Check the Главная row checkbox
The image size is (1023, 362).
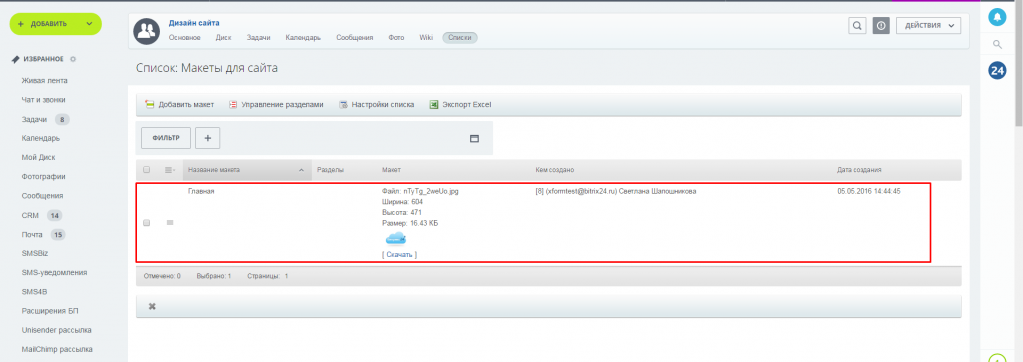pyautogui.click(x=147, y=222)
